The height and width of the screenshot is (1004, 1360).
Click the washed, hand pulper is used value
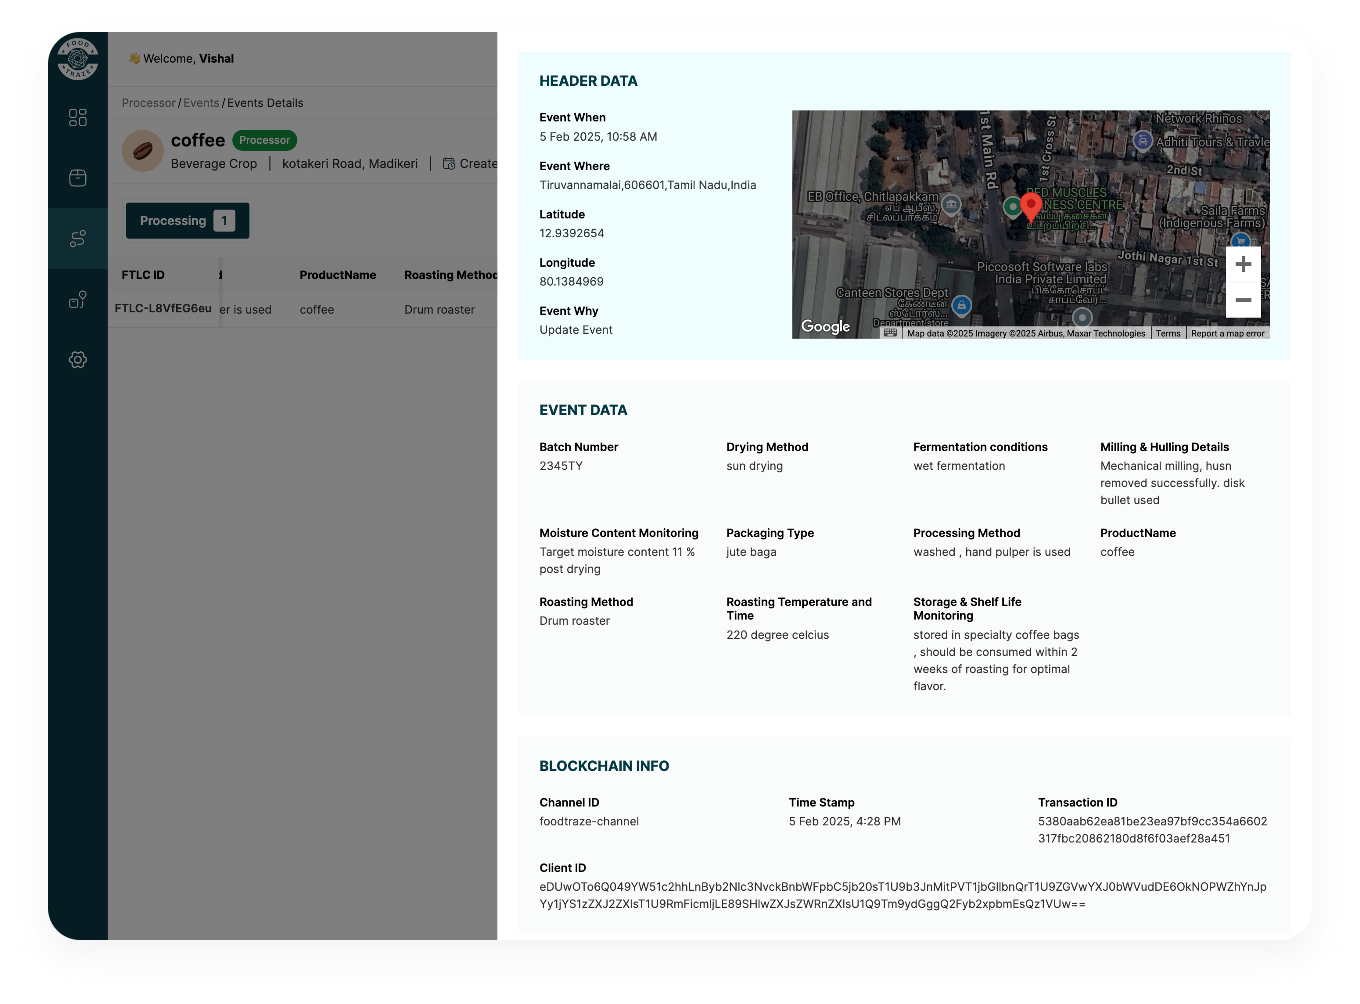(x=992, y=553)
